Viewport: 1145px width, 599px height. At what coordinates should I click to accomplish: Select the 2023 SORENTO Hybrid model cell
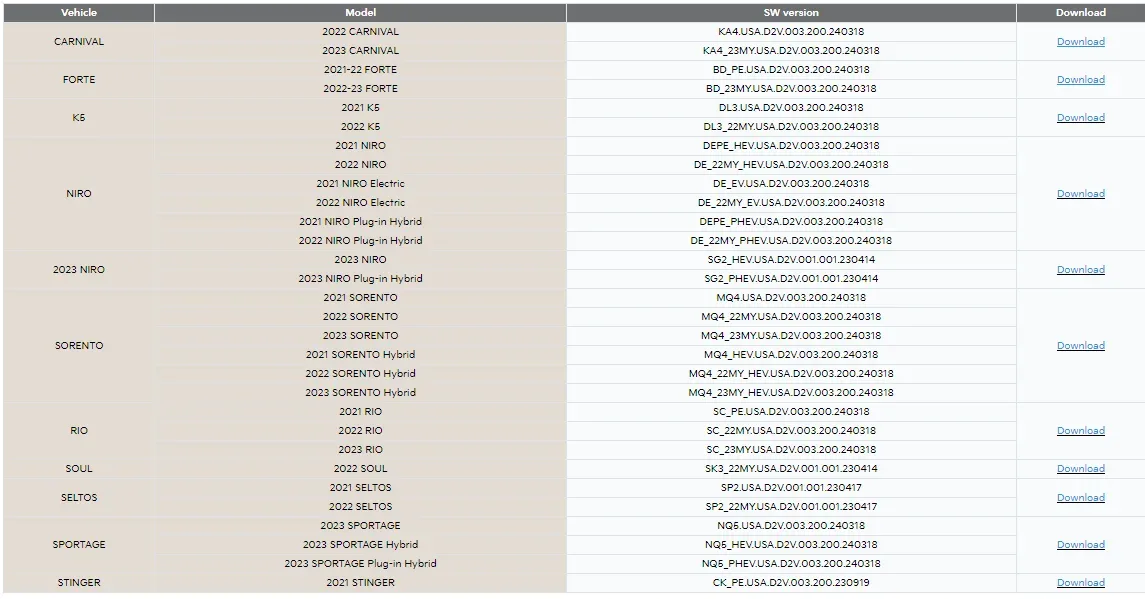point(361,393)
